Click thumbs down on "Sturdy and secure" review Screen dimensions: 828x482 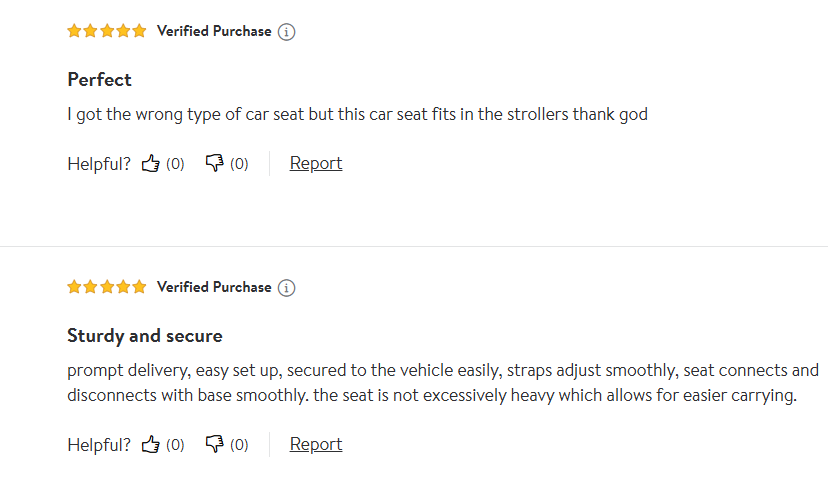click(x=214, y=445)
